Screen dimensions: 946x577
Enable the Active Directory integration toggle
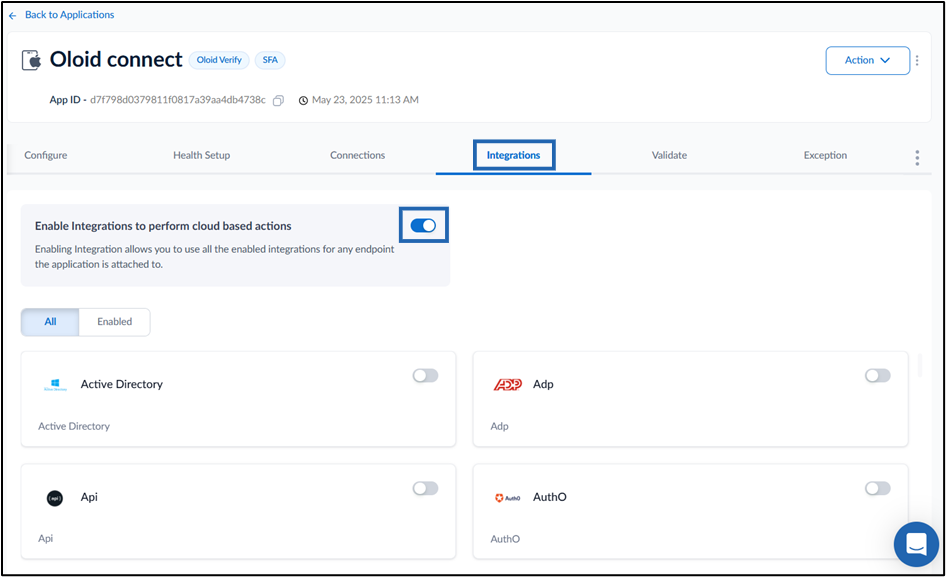point(425,375)
